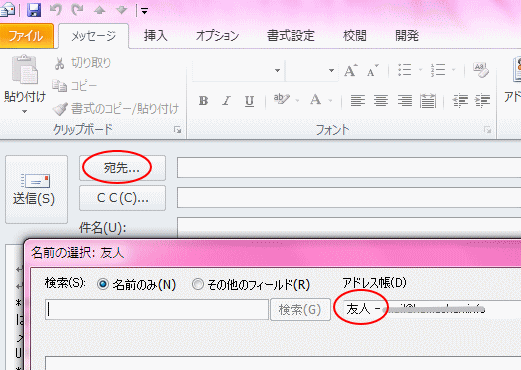Open the highlight color dropdown arrow

[x=297, y=100]
